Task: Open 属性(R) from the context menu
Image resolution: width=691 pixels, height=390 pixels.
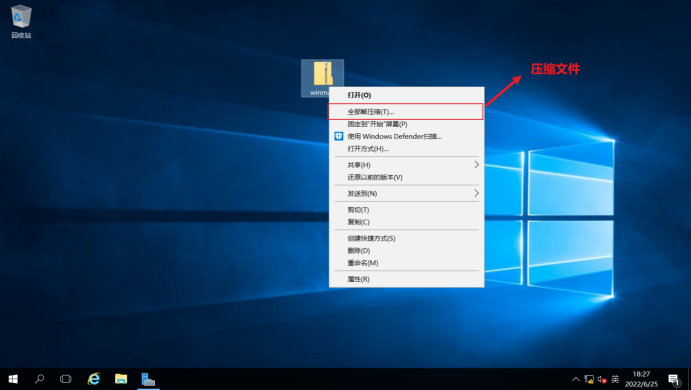Action: pos(406,279)
